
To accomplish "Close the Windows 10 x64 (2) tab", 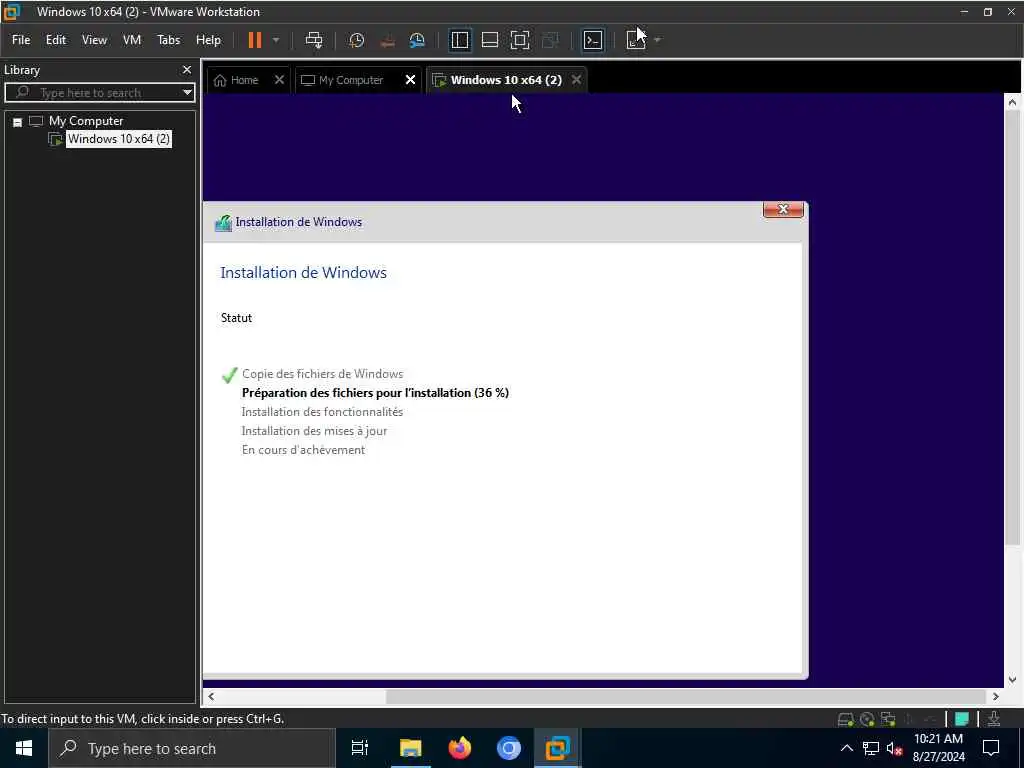I will click(576, 80).
